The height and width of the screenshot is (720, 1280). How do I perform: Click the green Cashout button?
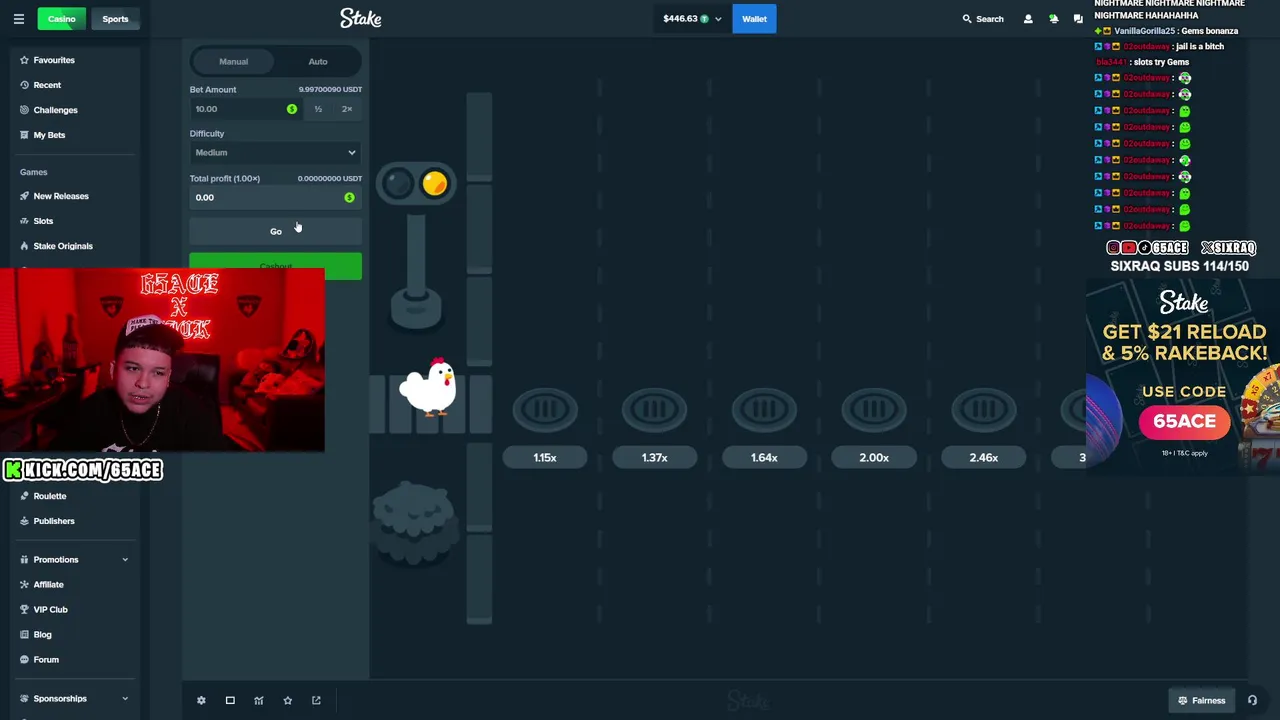pos(275,266)
